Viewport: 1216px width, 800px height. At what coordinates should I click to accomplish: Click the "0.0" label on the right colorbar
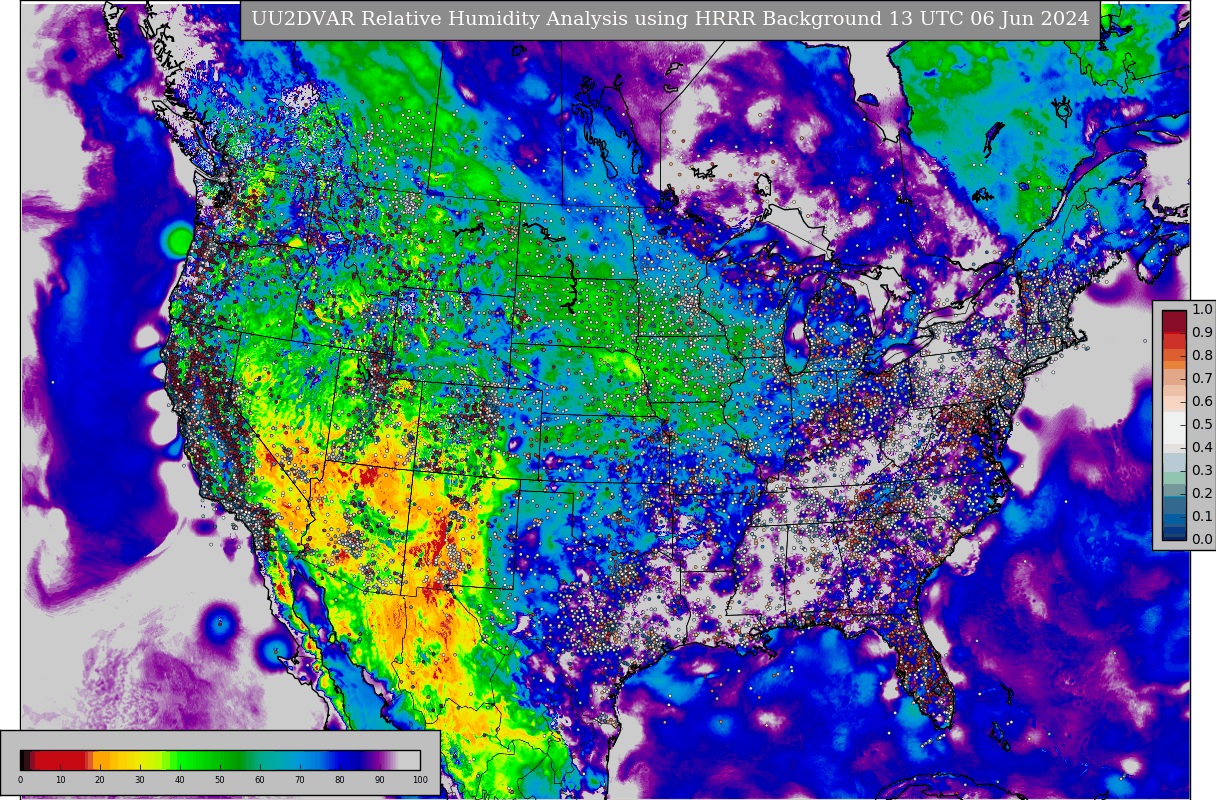tap(1202, 539)
